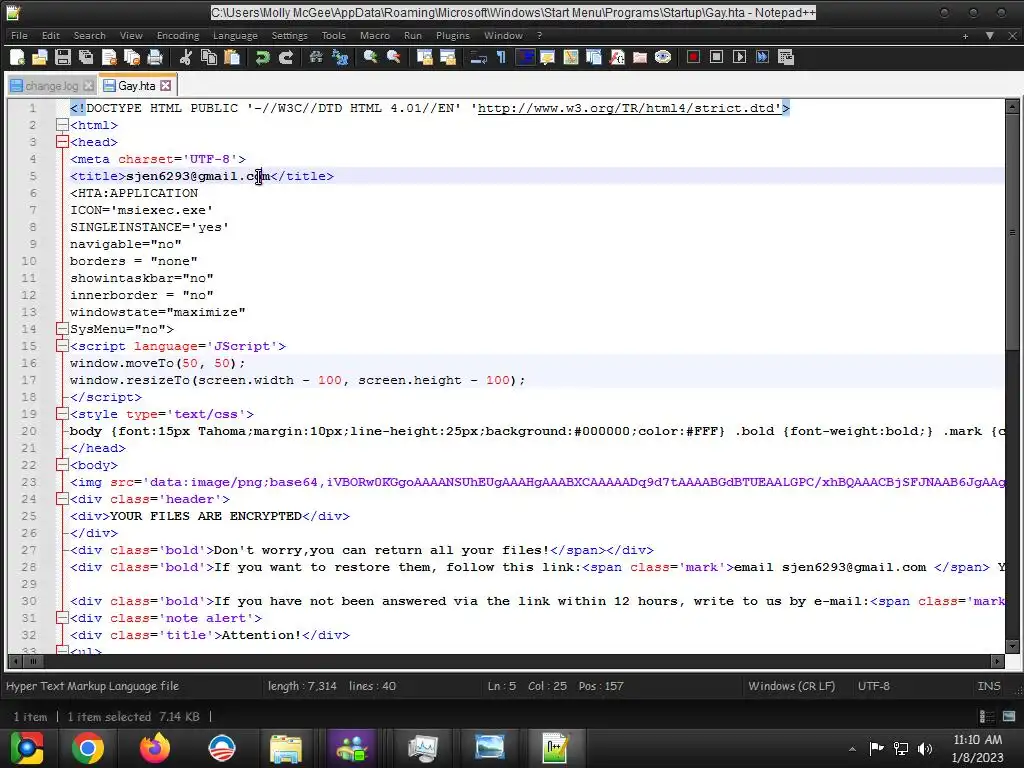
Task: Click the Windows (CR LF) status bar field
Action: 792,686
